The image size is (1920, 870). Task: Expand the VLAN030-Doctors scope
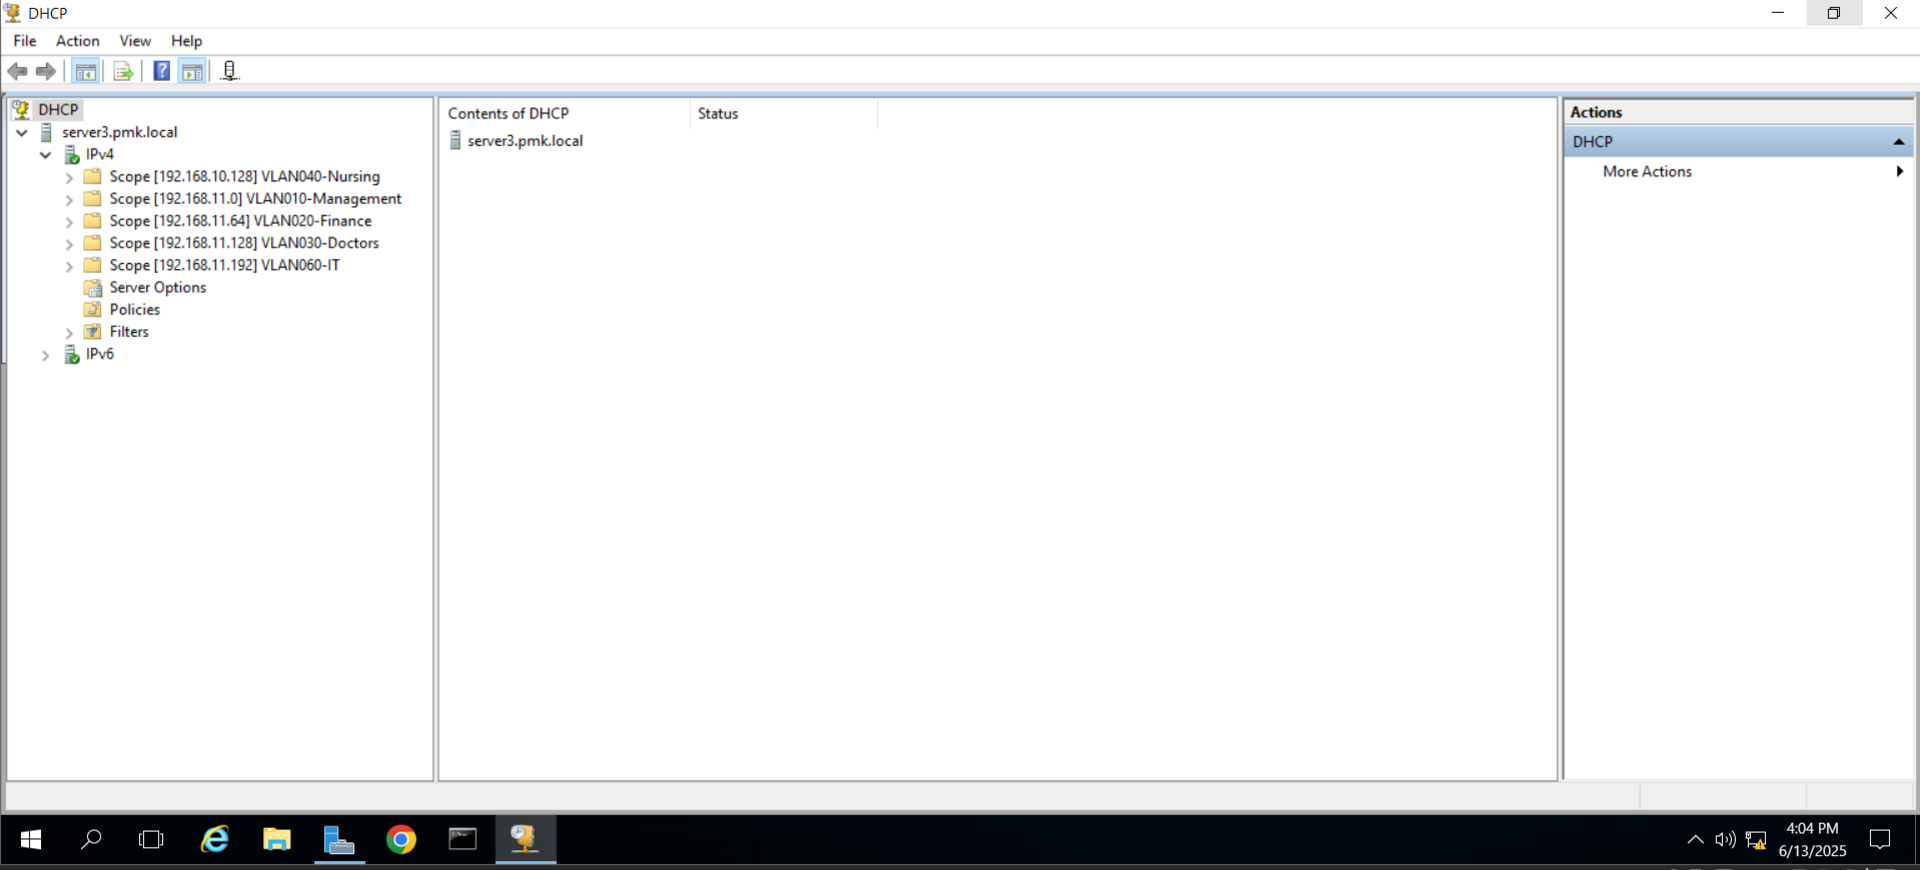(x=69, y=244)
